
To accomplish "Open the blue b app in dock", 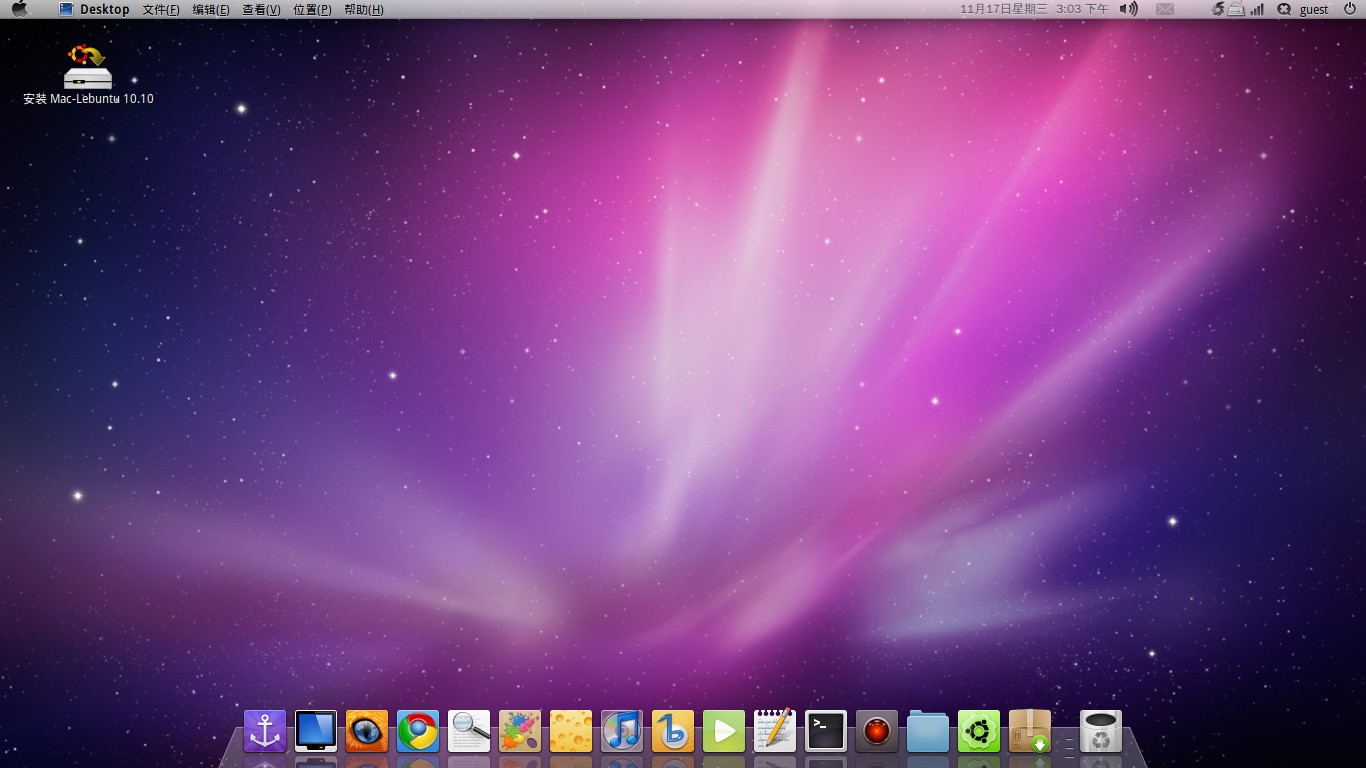I will 673,731.
